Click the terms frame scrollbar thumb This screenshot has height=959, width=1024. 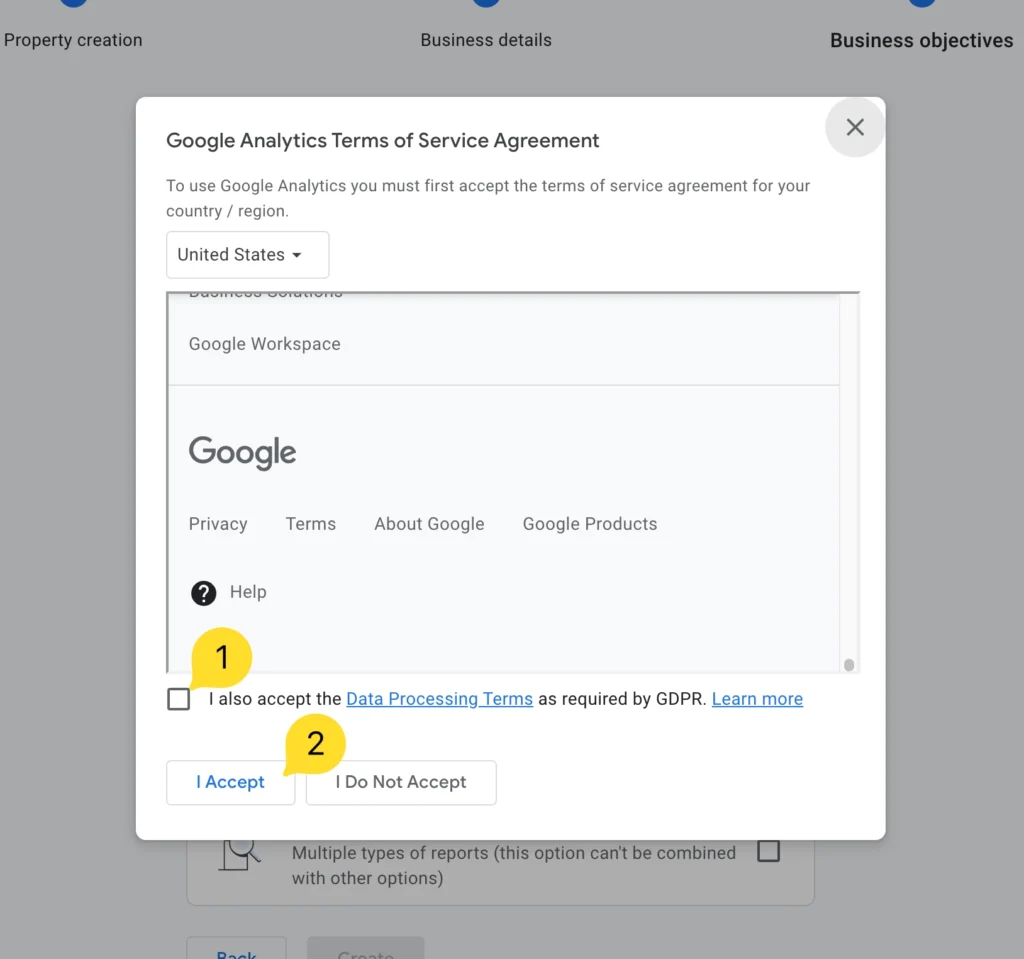(849, 664)
